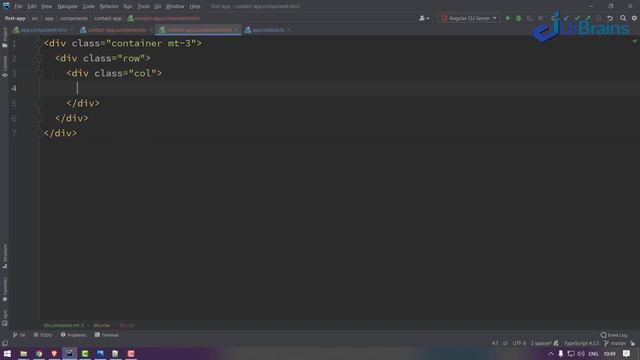Click the volume icon in system tray
This screenshot has height=360, width=640.
580,353
